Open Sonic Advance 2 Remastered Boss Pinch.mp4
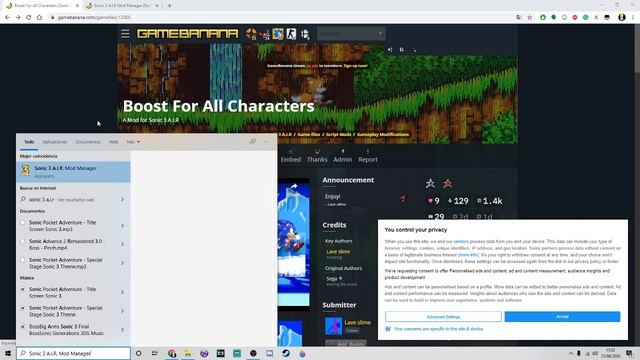Screen dimensions: 640x360 (x=67, y=244)
